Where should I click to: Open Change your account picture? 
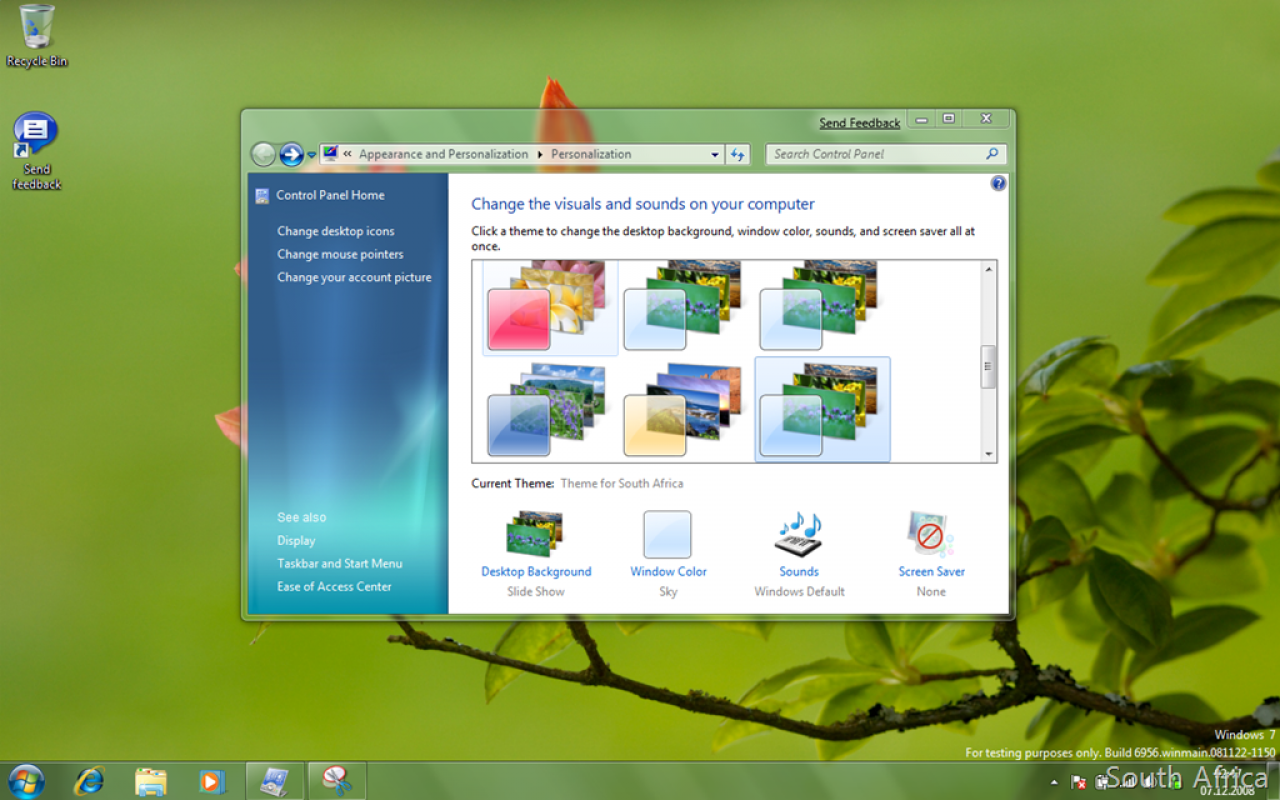point(354,277)
